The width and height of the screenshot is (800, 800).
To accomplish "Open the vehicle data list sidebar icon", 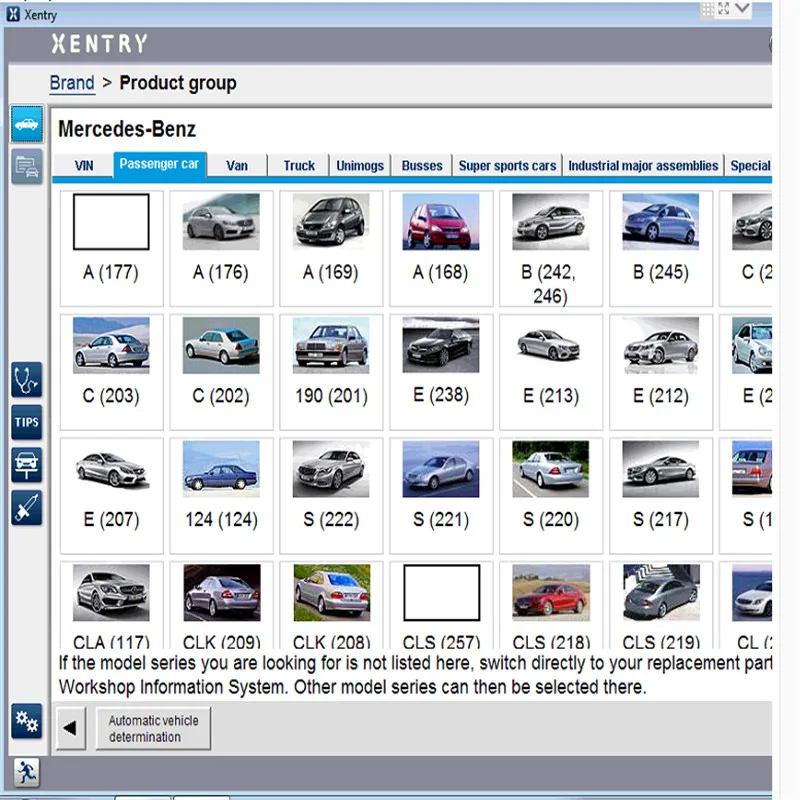I will pos(27,167).
